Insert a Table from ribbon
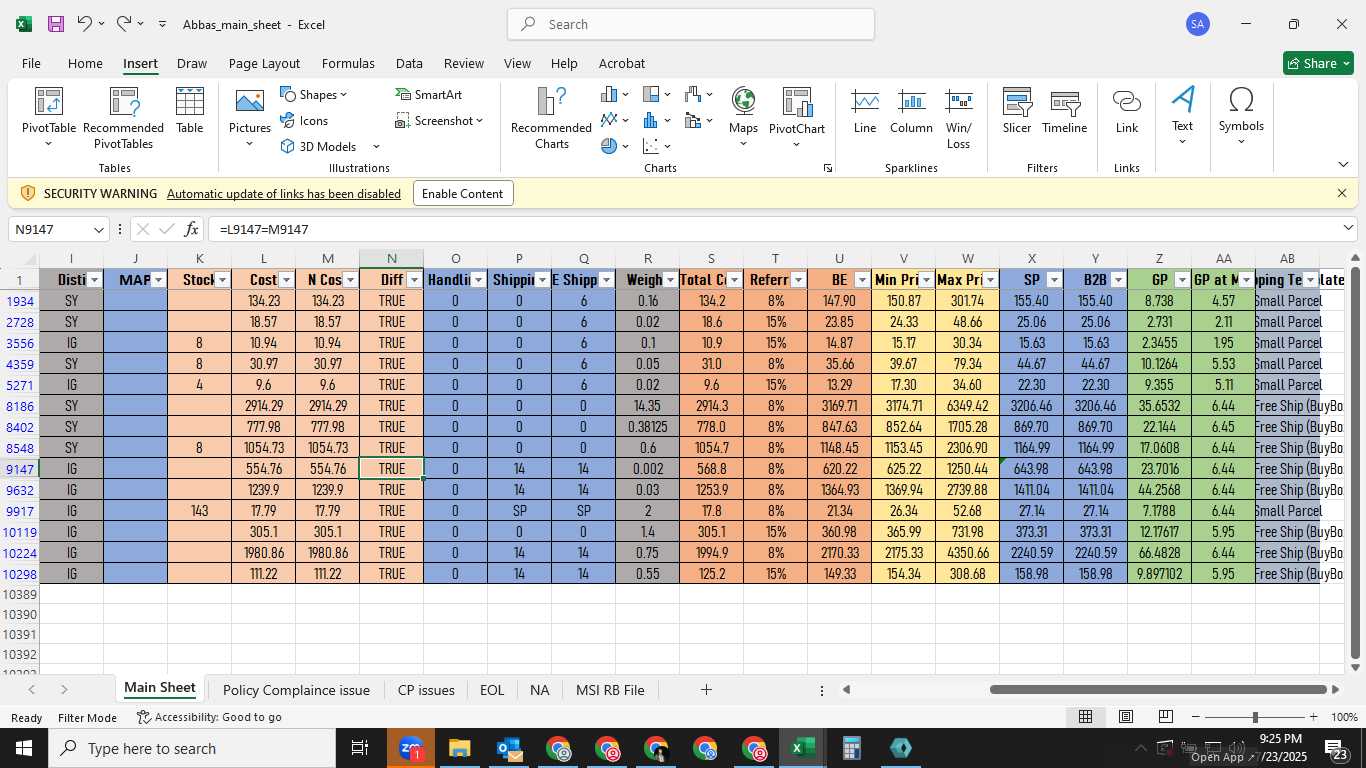This screenshot has height=768, width=1366. 190,110
